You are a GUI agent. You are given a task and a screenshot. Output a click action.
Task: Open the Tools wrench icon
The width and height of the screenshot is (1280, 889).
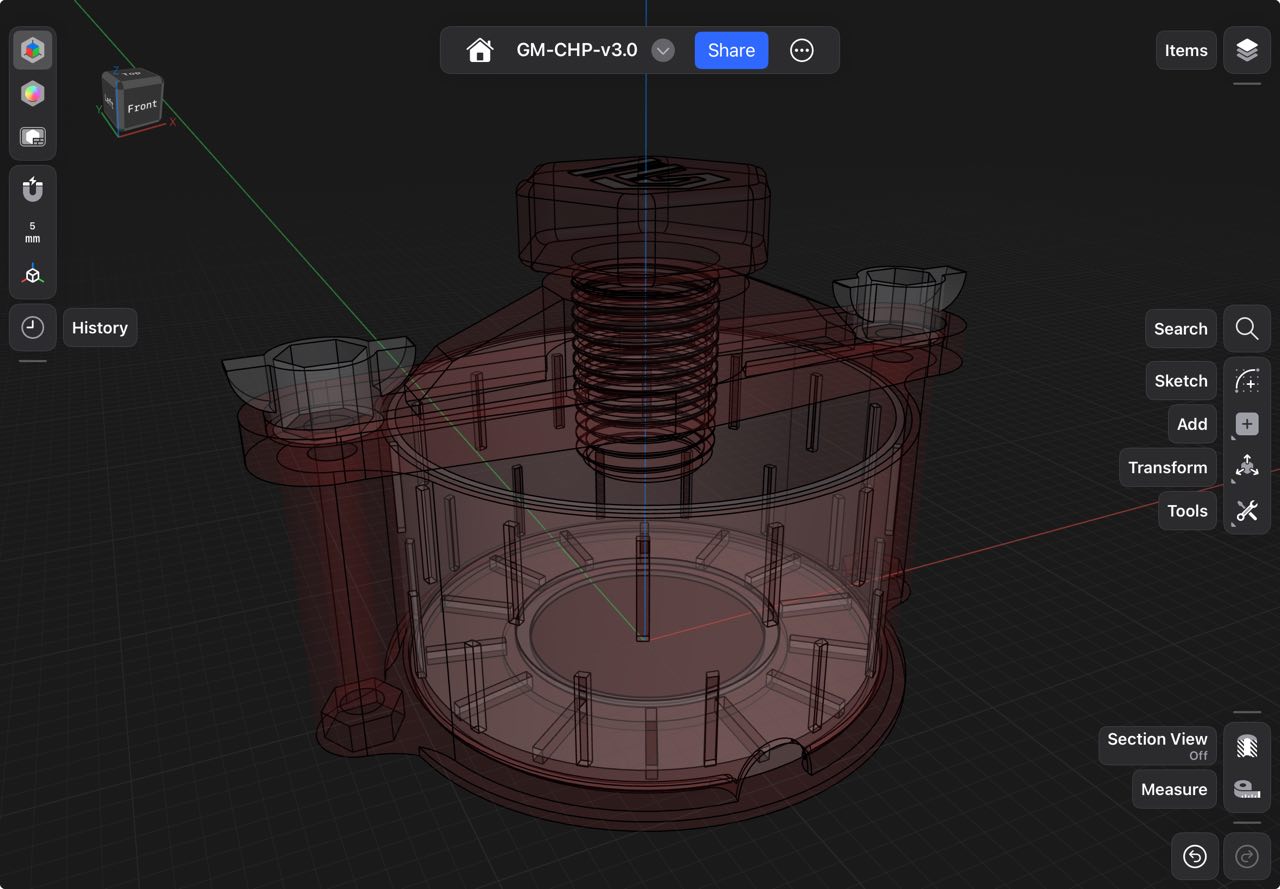[x=1246, y=511]
